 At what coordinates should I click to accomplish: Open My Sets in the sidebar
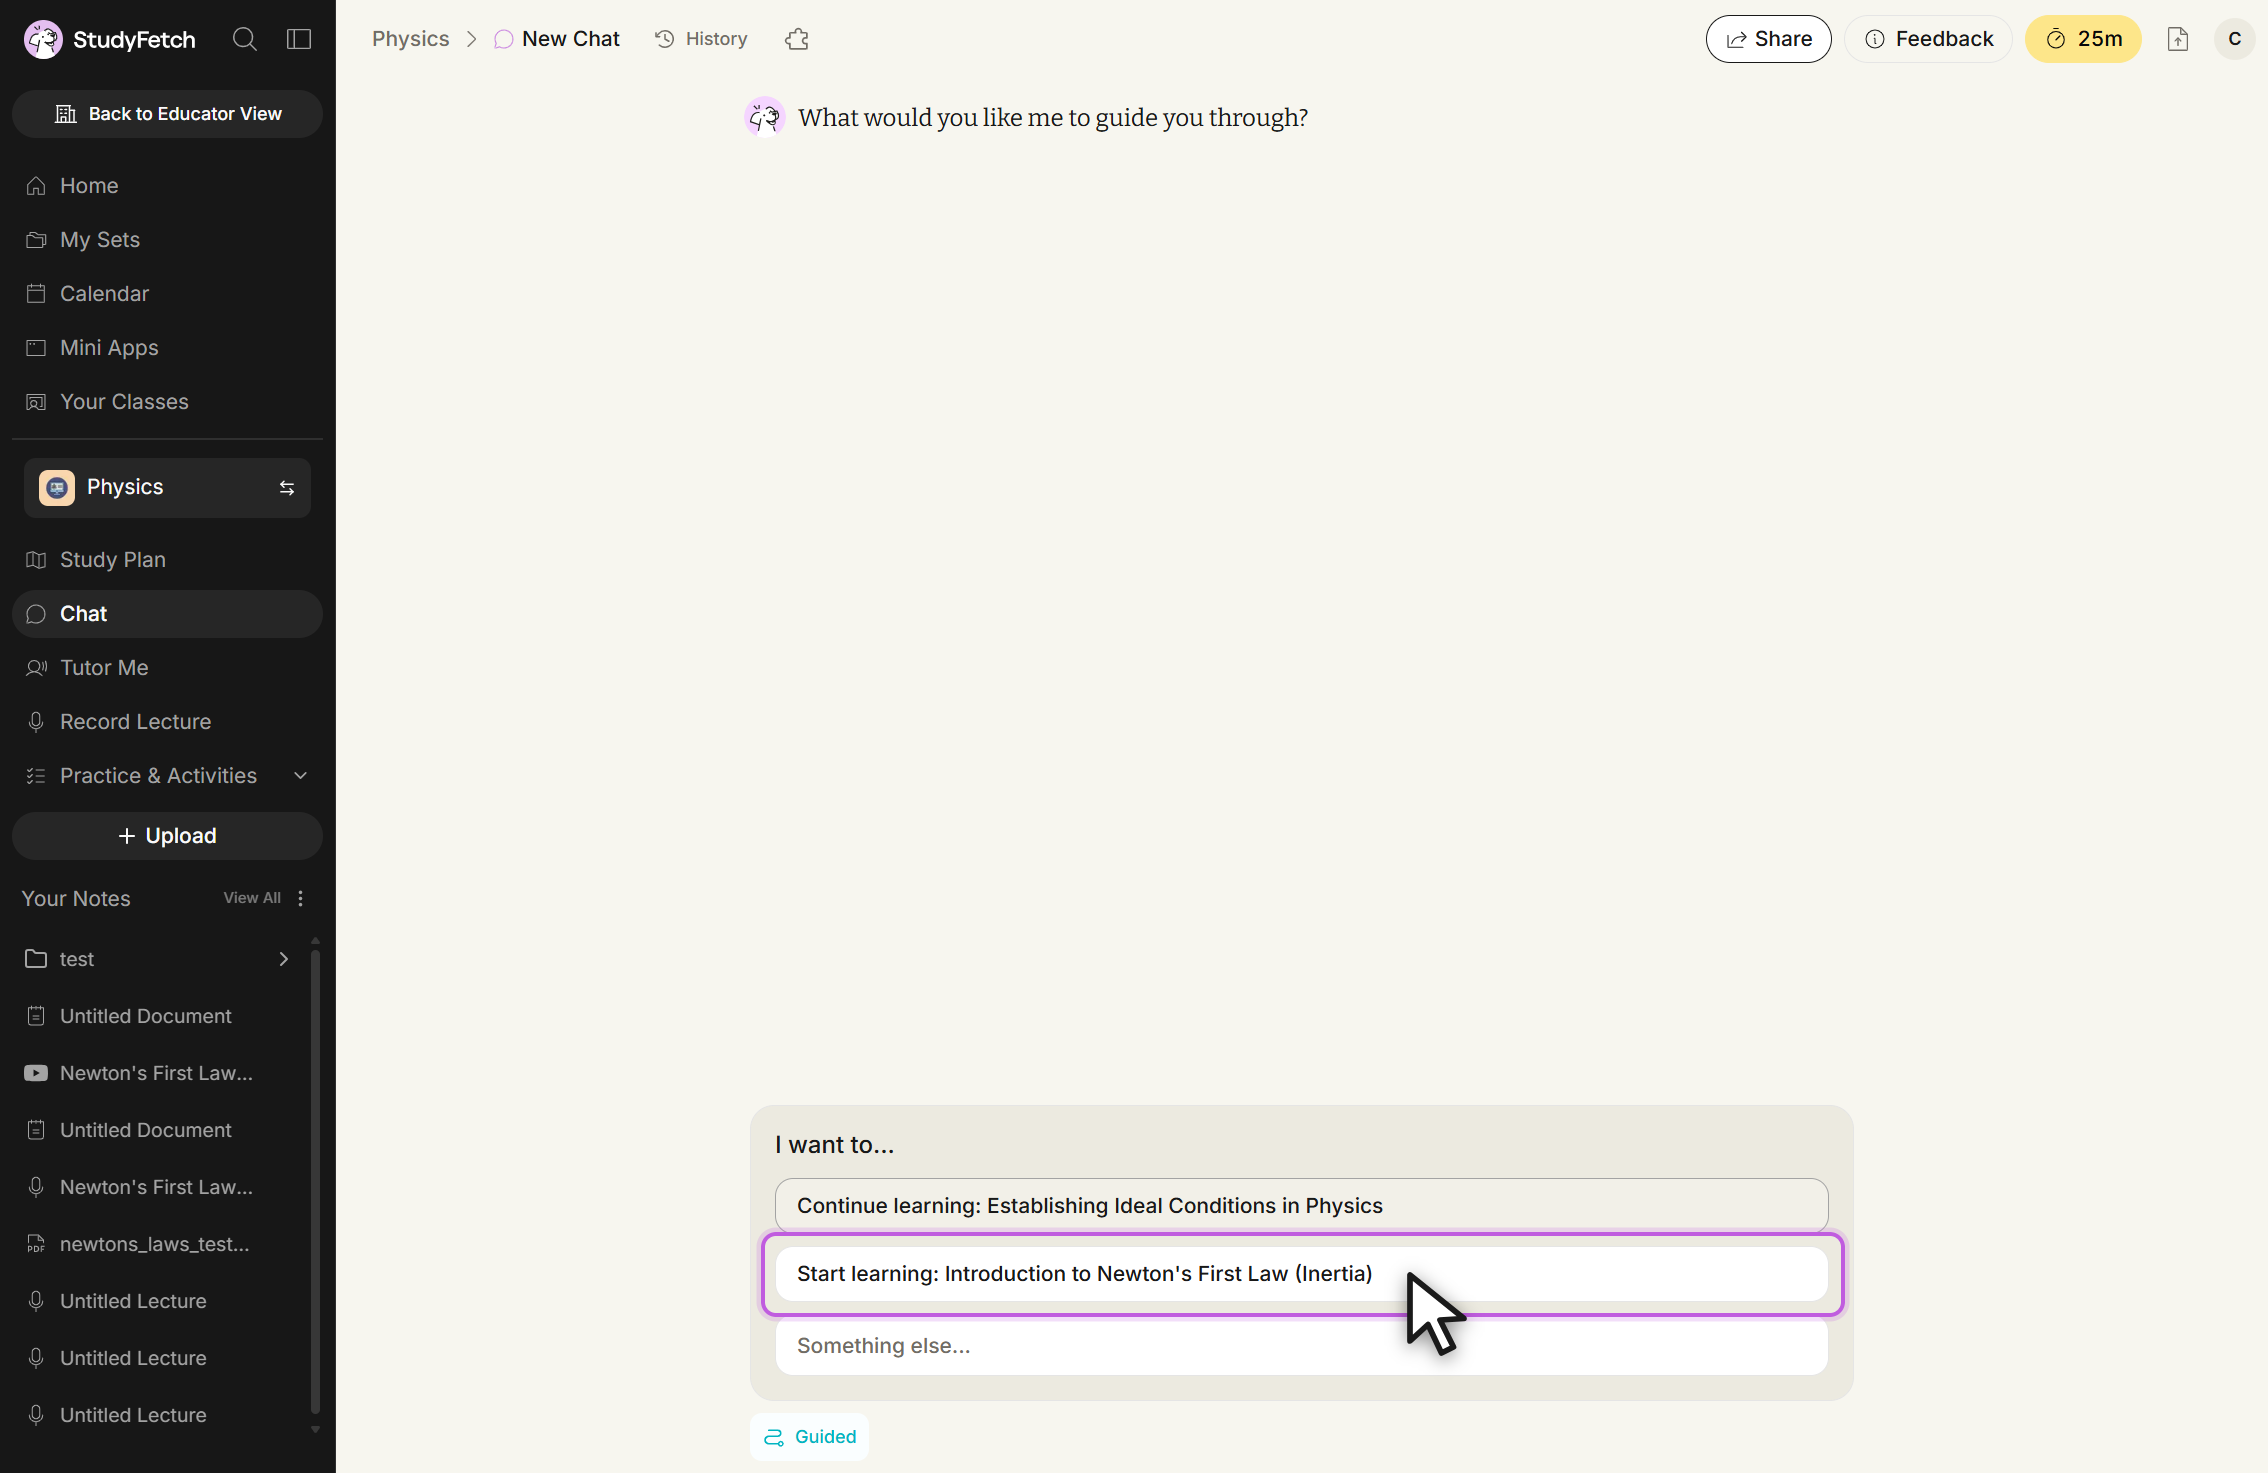(167, 240)
